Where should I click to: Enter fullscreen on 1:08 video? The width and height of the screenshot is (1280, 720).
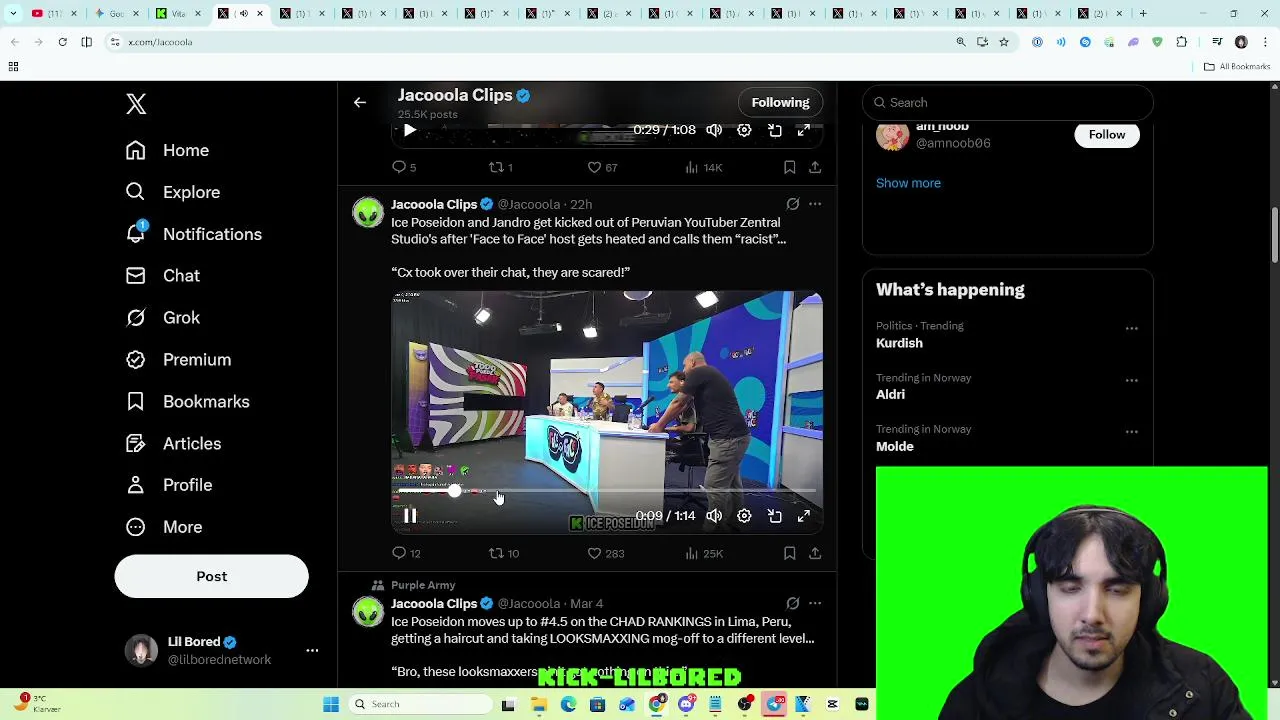tap(804, 130)
